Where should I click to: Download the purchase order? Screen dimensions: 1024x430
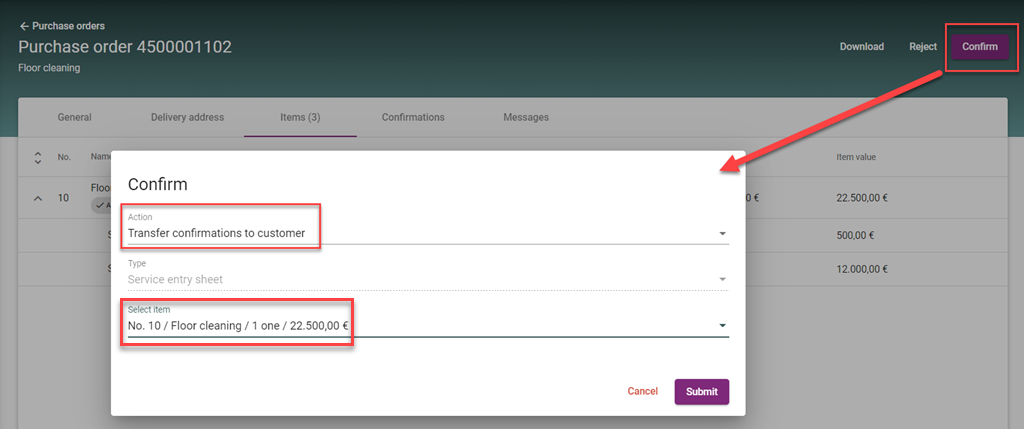861,47
